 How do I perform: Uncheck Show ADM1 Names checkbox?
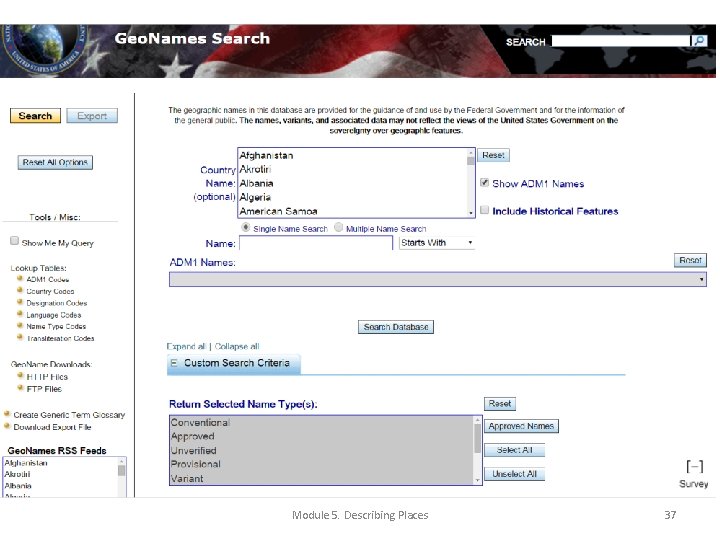click(484, 182)
